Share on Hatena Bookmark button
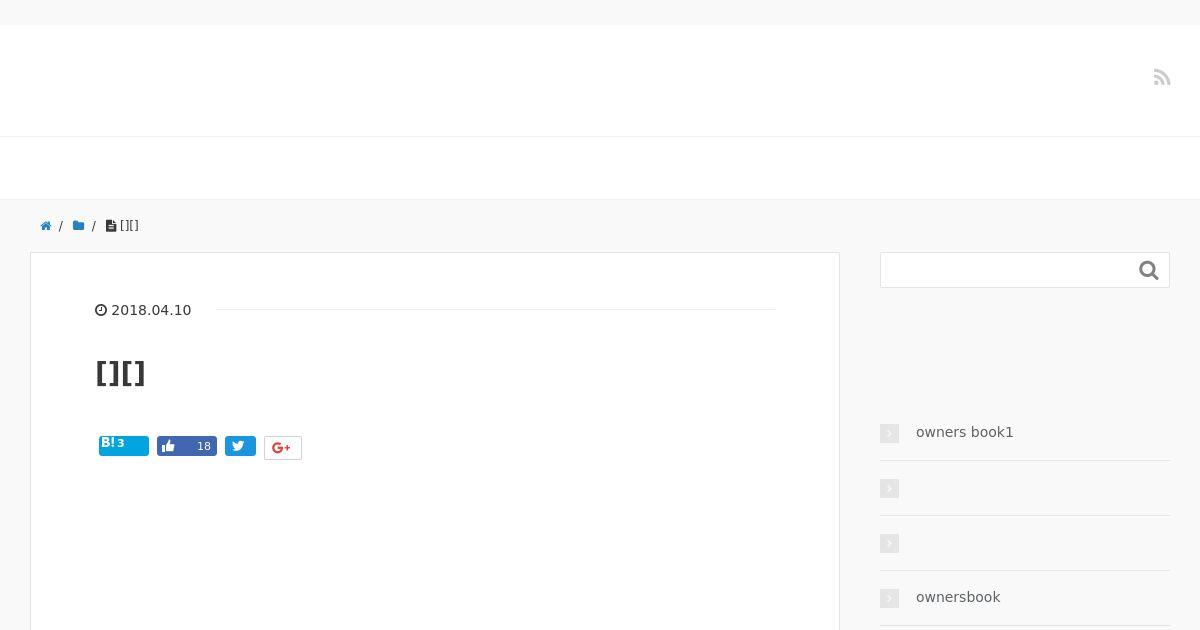The height and width of the screenshot is (630, 1200). coord(124,446)
